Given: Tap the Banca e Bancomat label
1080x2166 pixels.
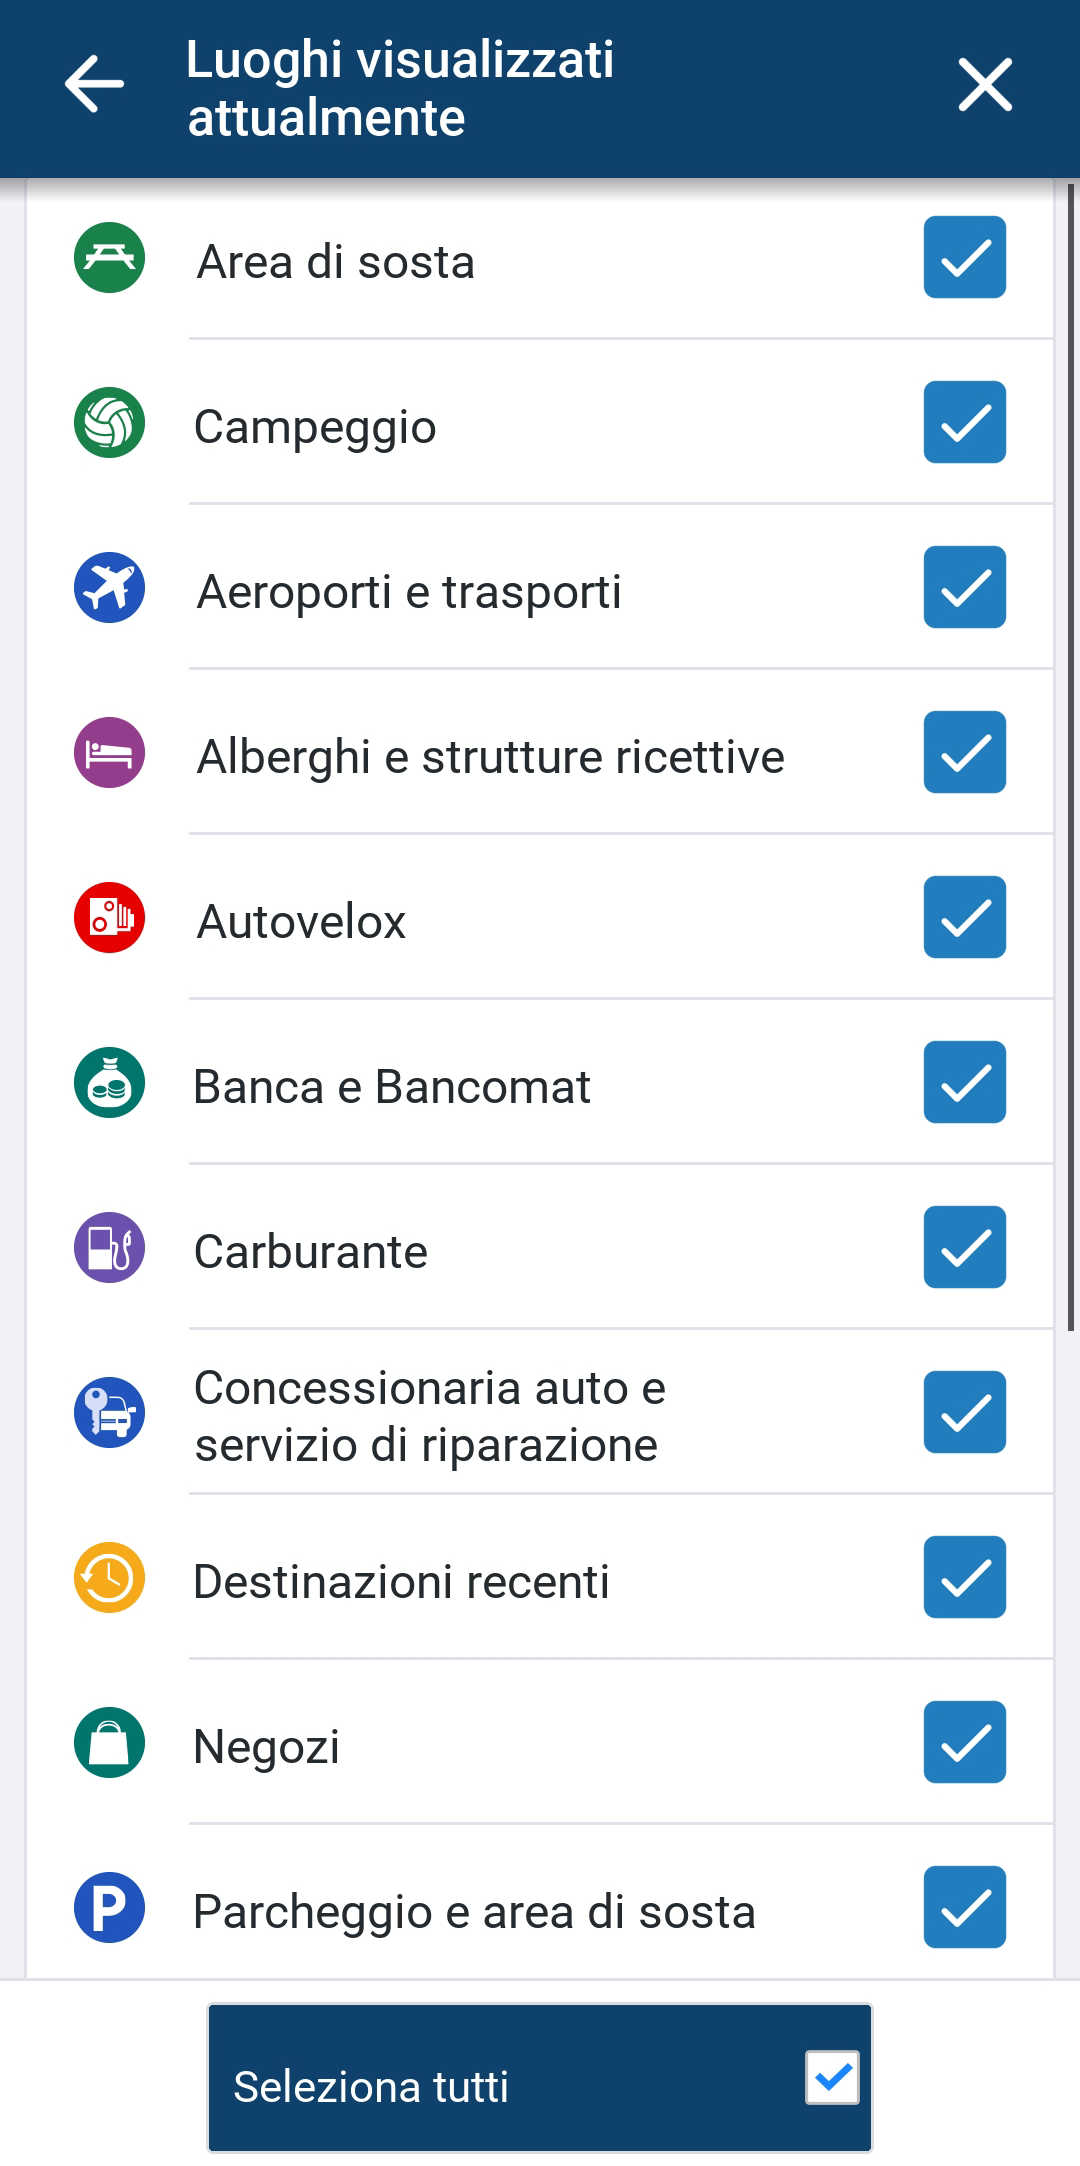Looking at the screenshot, I should coord(391,1087).
